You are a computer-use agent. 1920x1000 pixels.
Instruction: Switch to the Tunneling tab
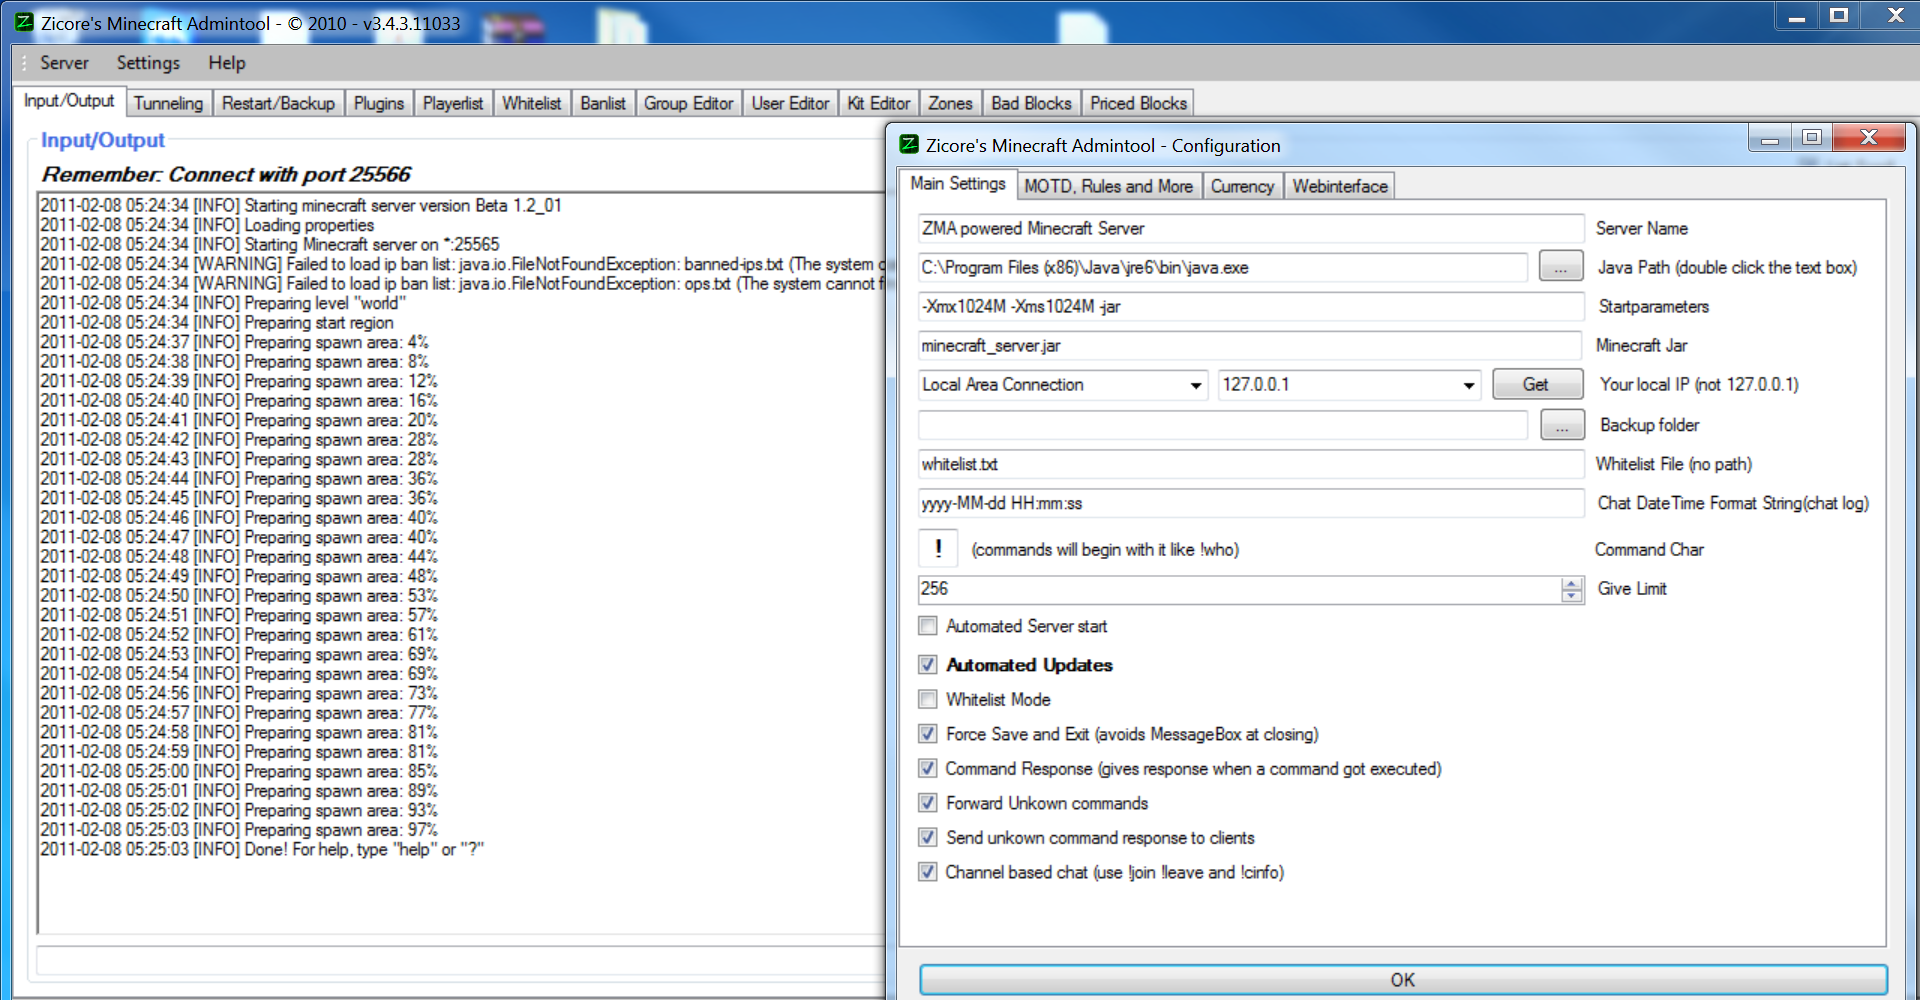(168, 103)
